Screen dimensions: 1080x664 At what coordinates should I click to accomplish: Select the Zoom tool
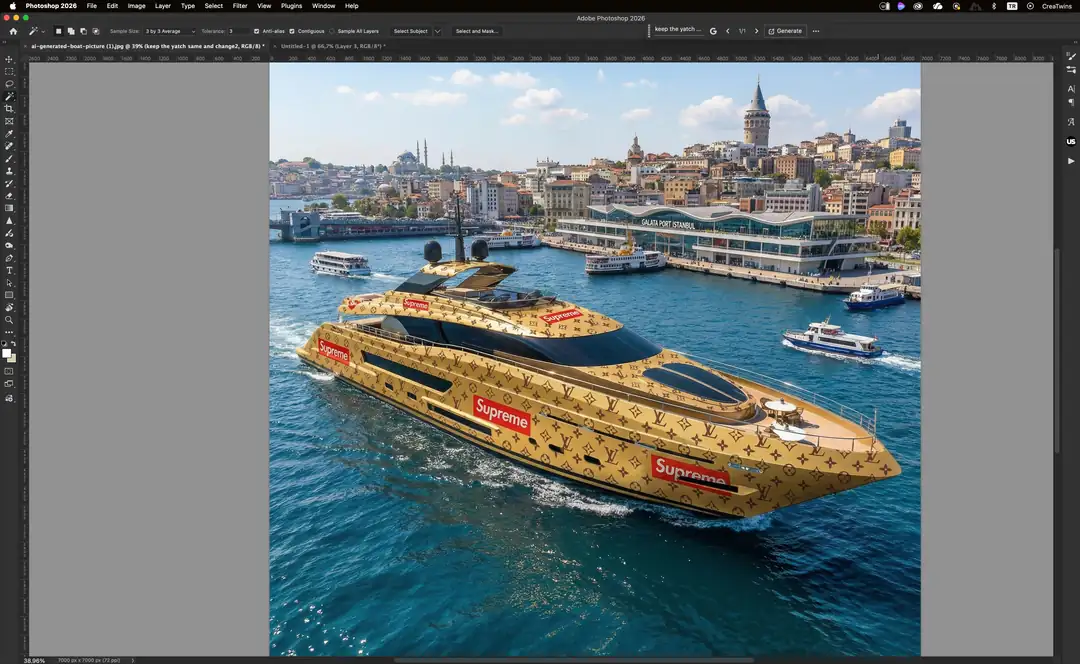click(9, 318)
